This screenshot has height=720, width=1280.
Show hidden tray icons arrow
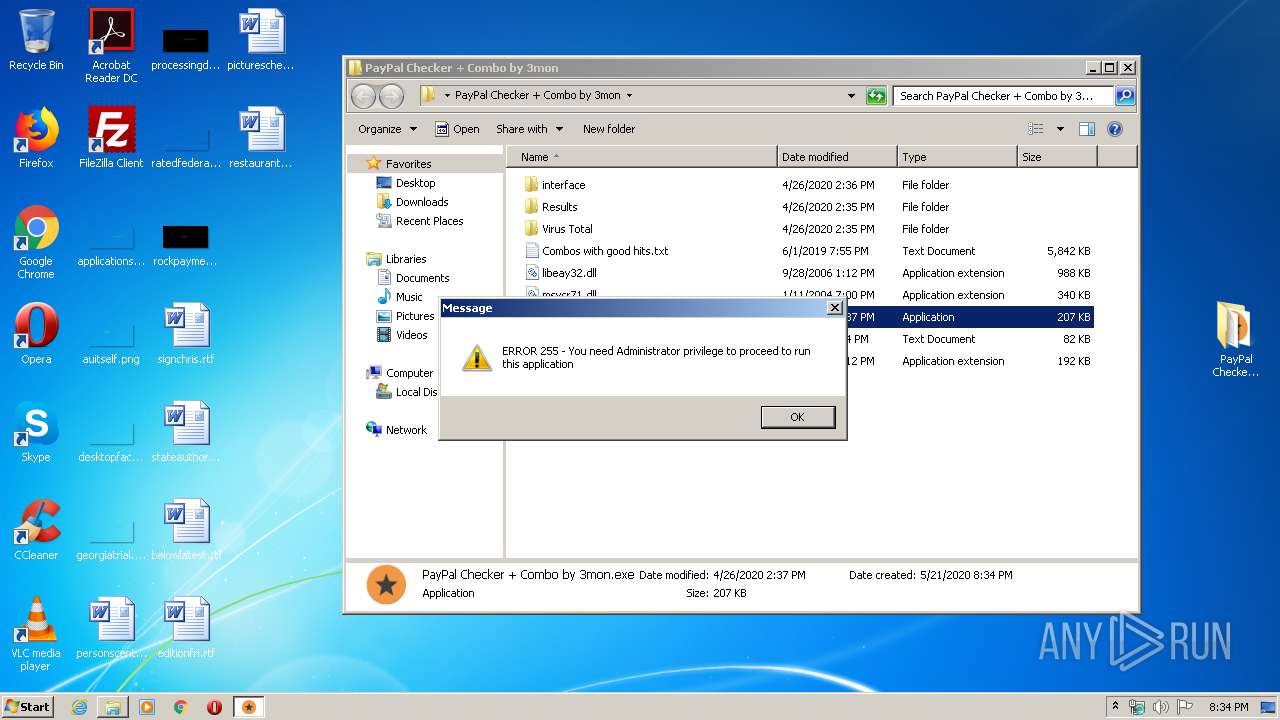tap(1116, 706)
